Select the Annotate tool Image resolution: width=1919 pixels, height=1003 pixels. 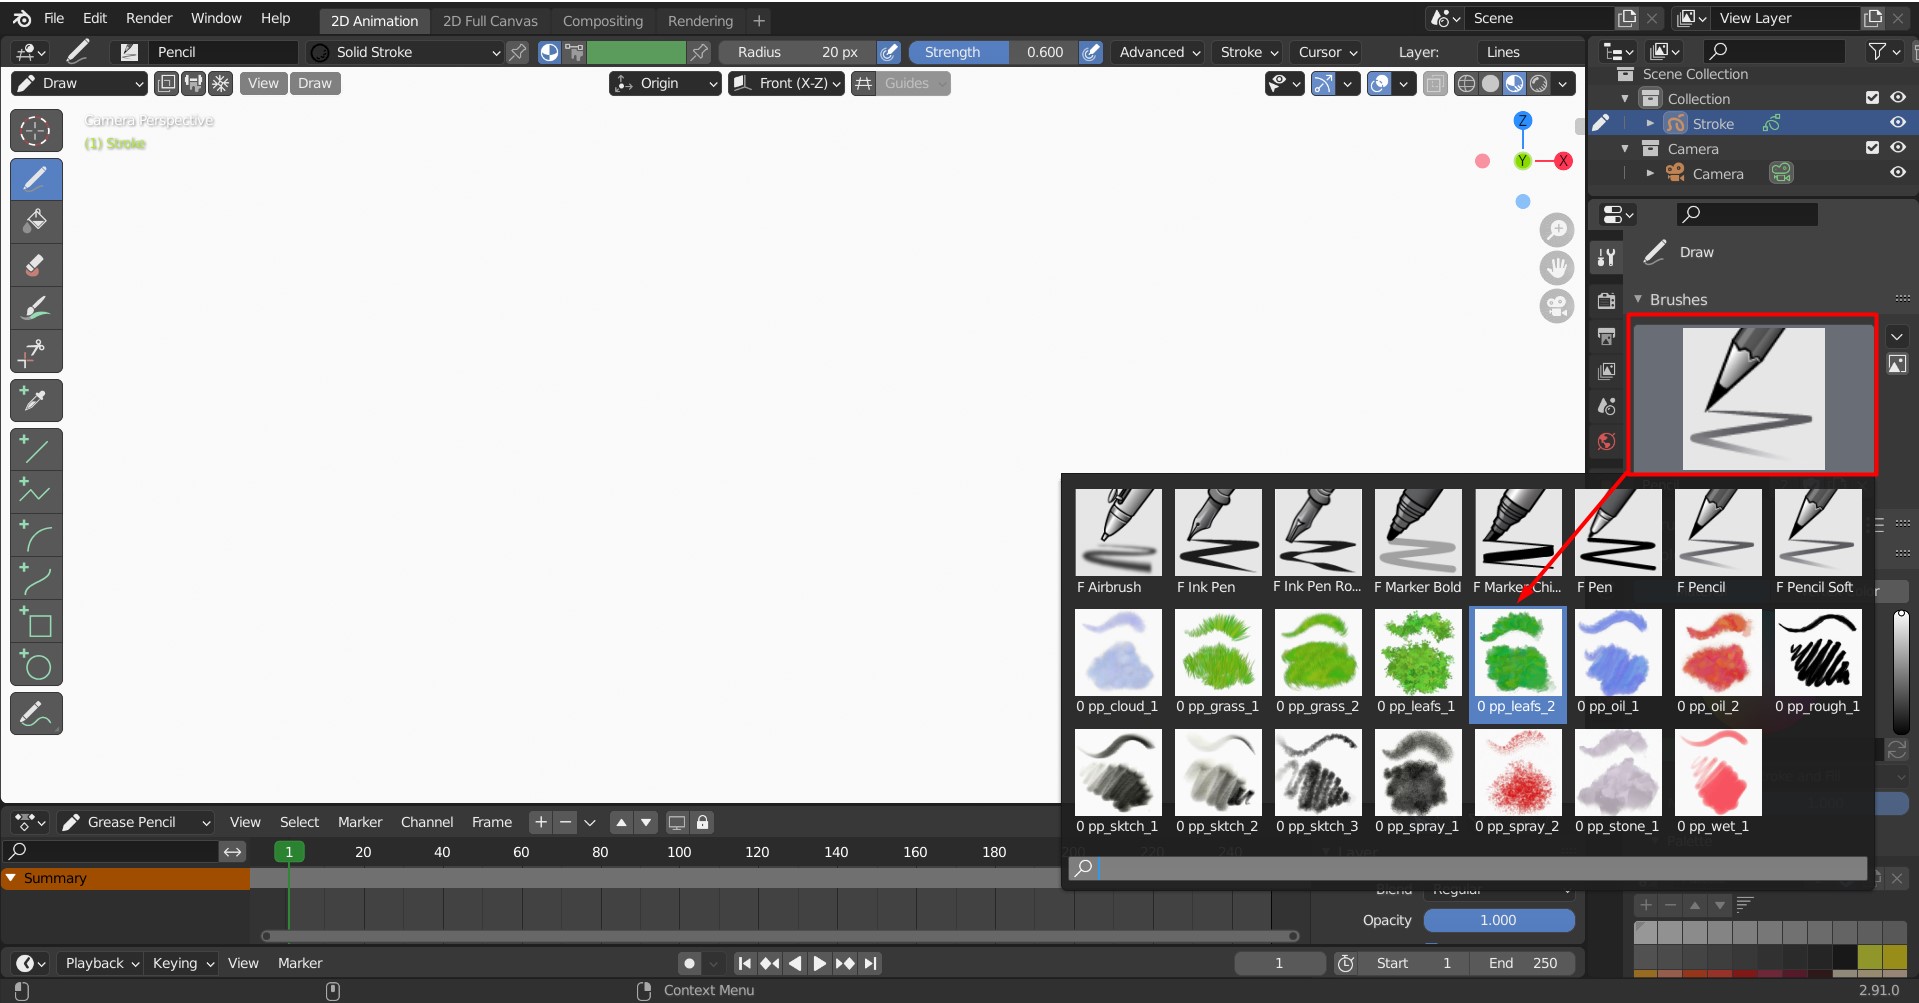click(x=36, y=713)
